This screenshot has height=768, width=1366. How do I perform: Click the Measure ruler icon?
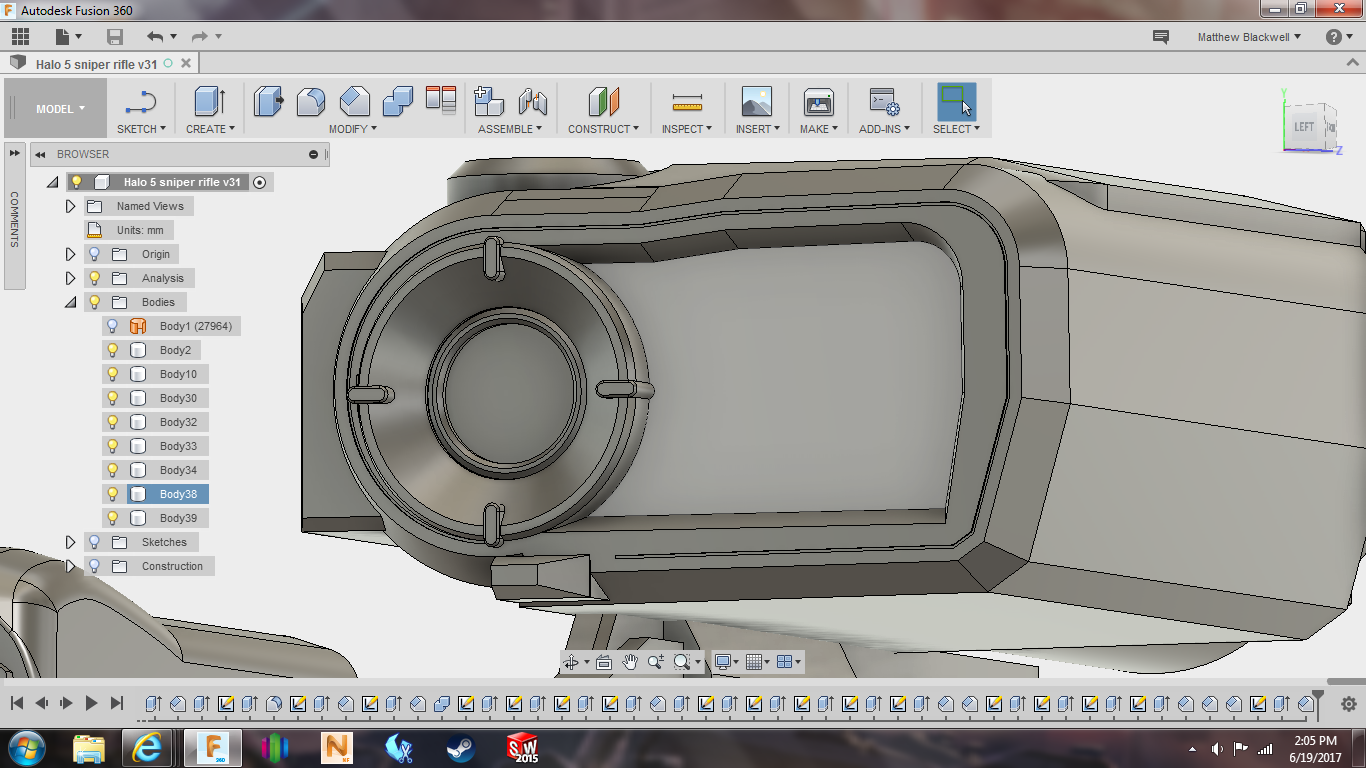pos(687,101)
